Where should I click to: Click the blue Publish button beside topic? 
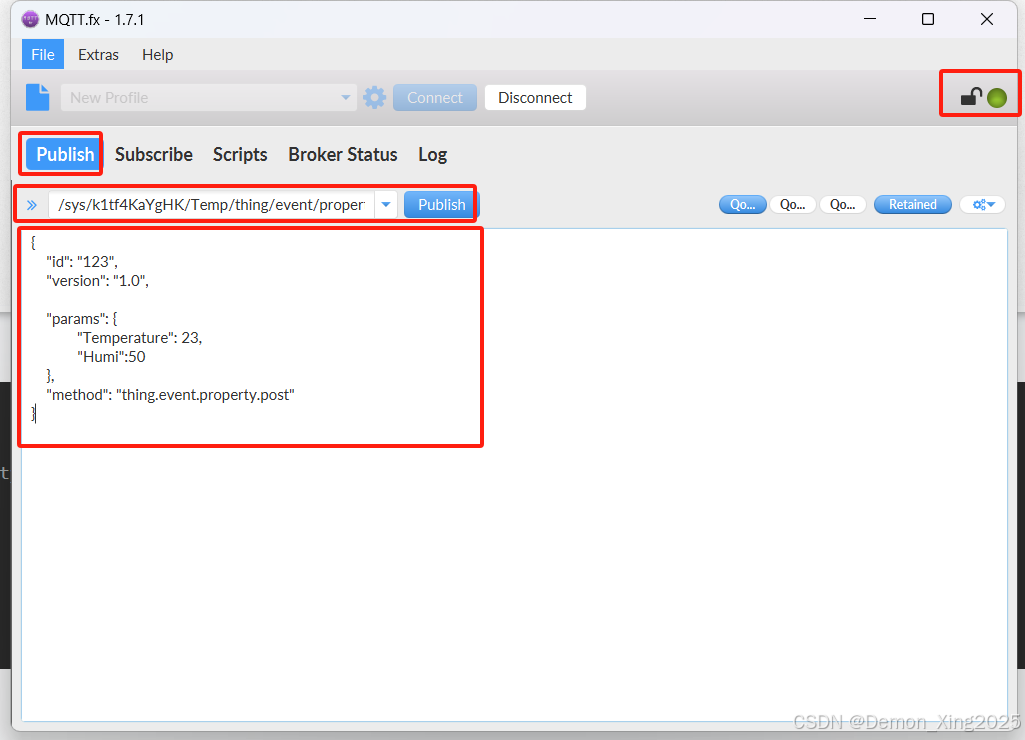click(x=442, y=205)
